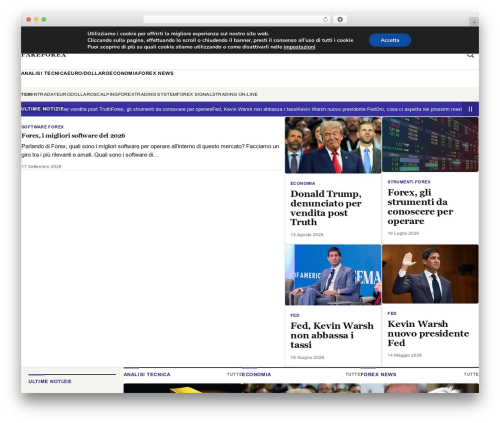Pause the news ticker
The height and width of the screenshot is (423, 500).
[x=470, y=109]
